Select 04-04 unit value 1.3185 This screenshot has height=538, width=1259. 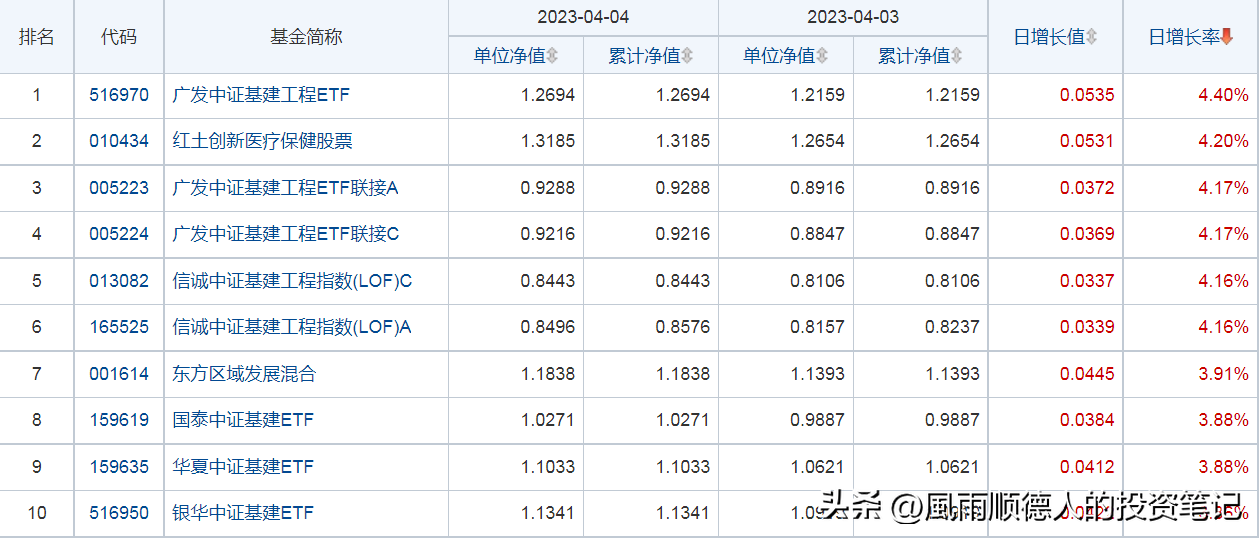tap(548, 141)
